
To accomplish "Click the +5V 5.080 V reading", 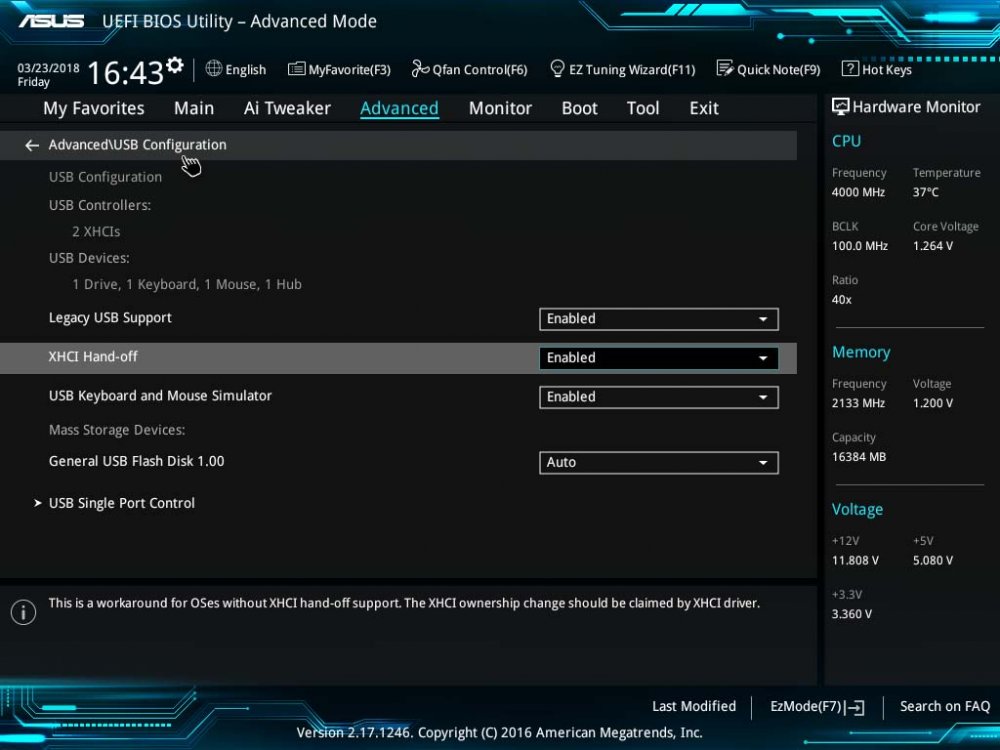I will (933, 561).
